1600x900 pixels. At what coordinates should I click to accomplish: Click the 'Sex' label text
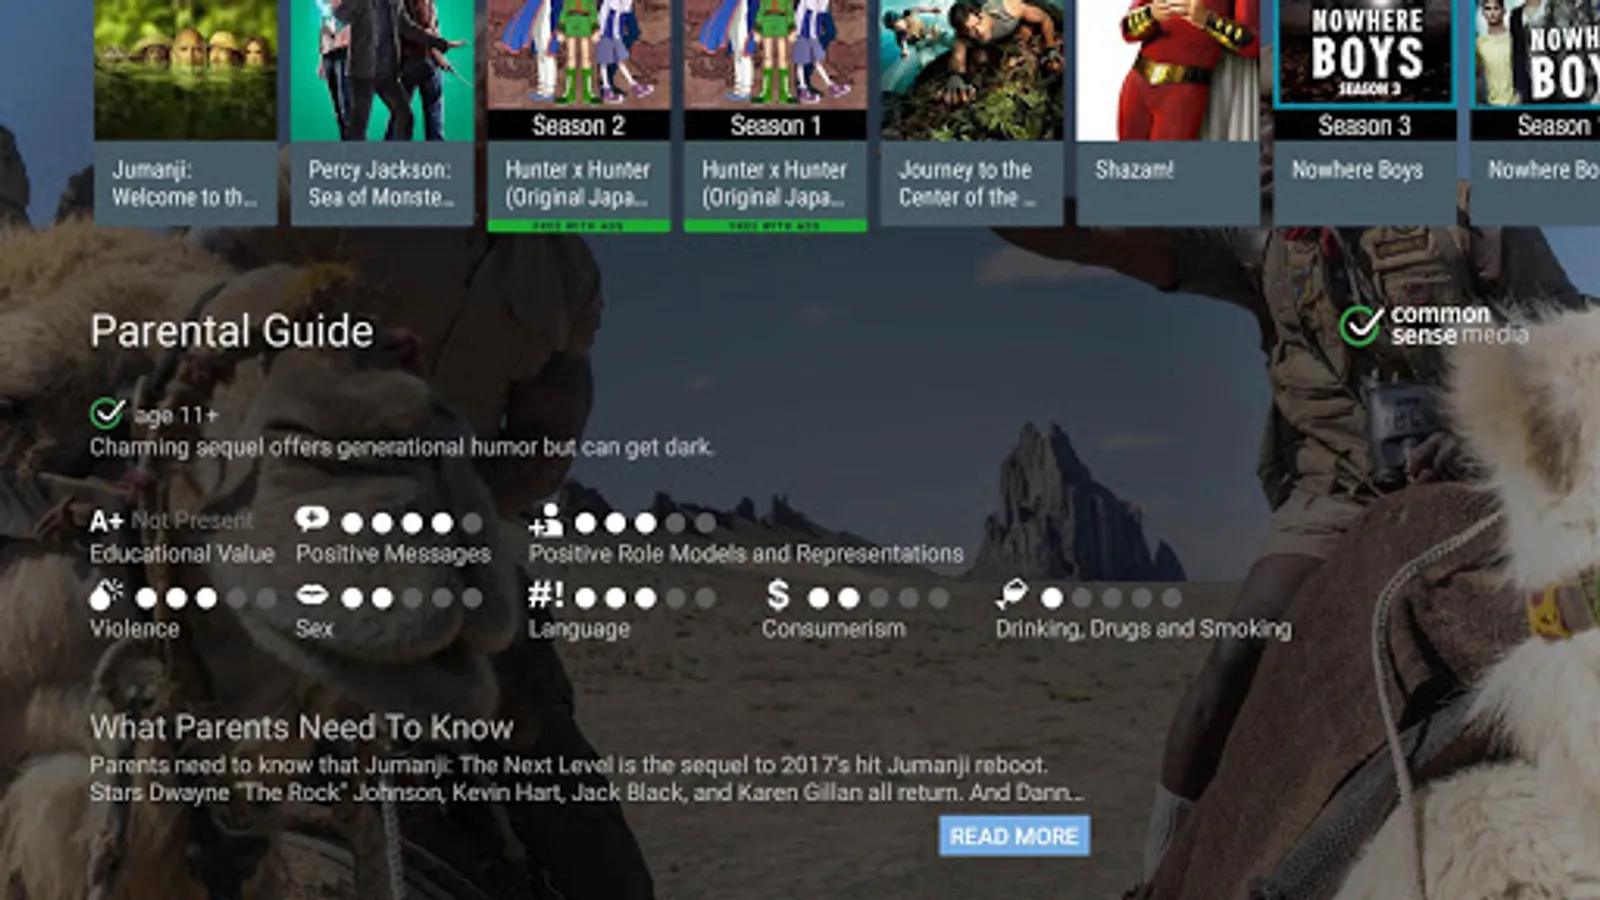click(x=314, y=629)
